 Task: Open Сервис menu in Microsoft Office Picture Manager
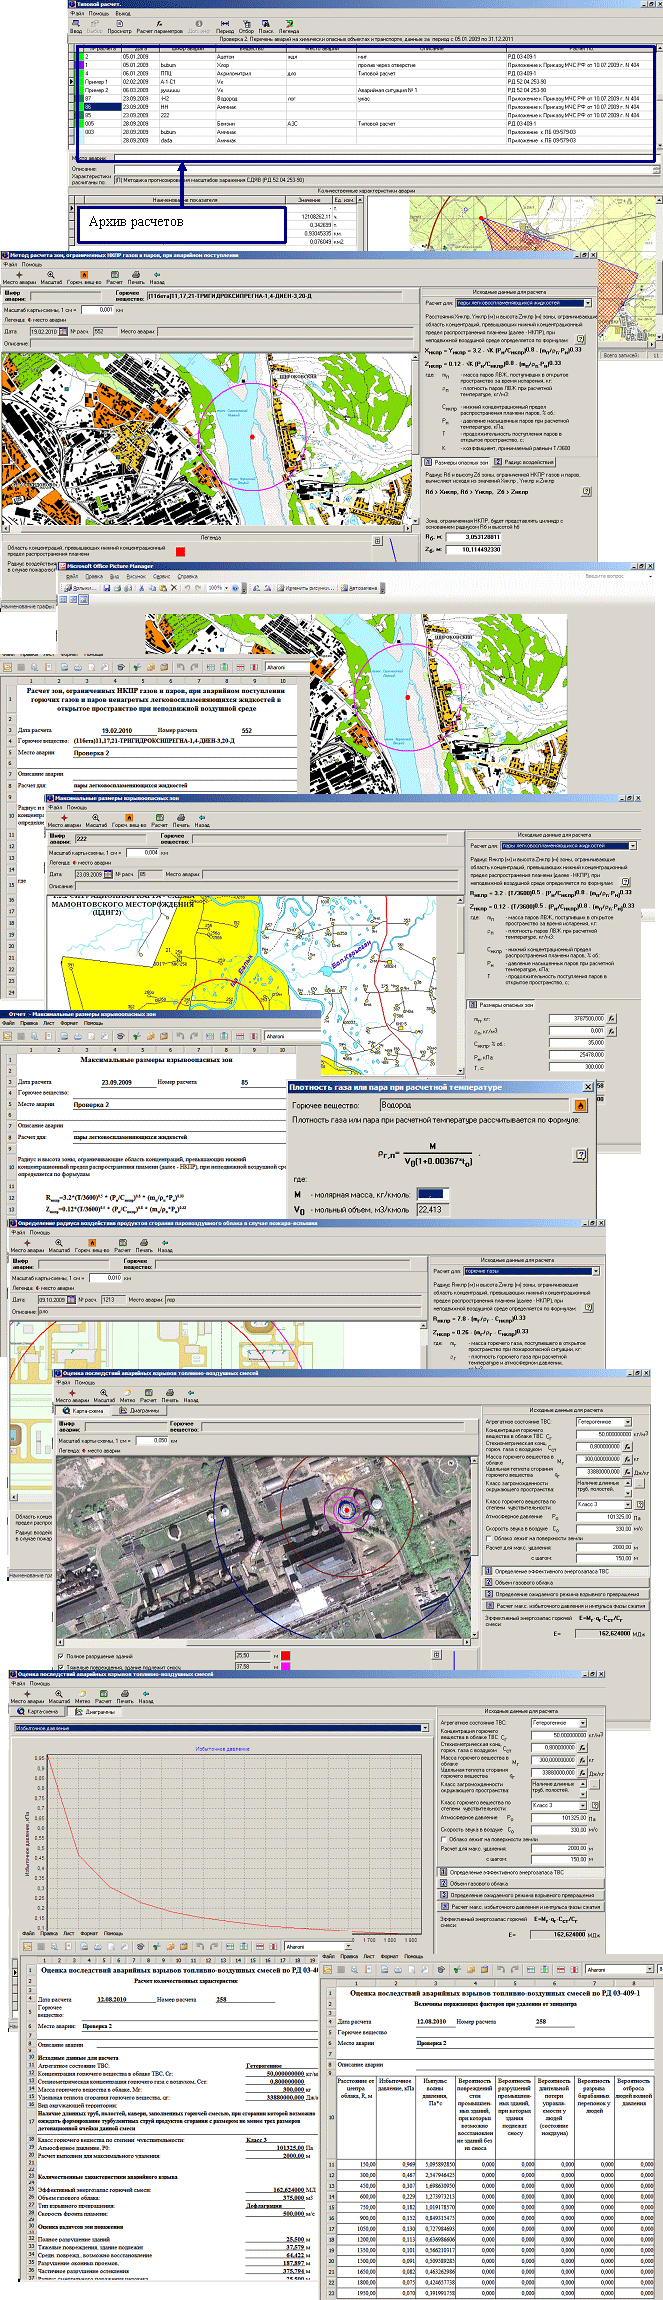point(162,577)
